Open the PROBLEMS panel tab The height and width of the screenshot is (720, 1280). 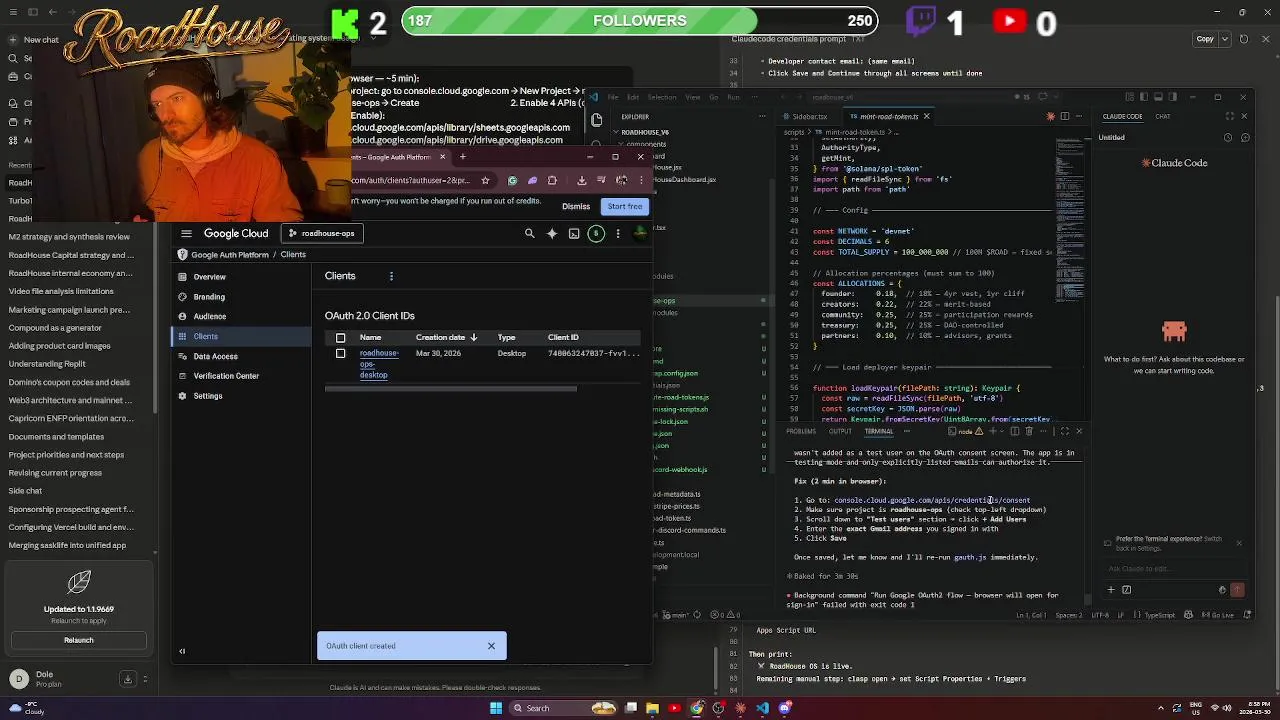coord(801,431)
